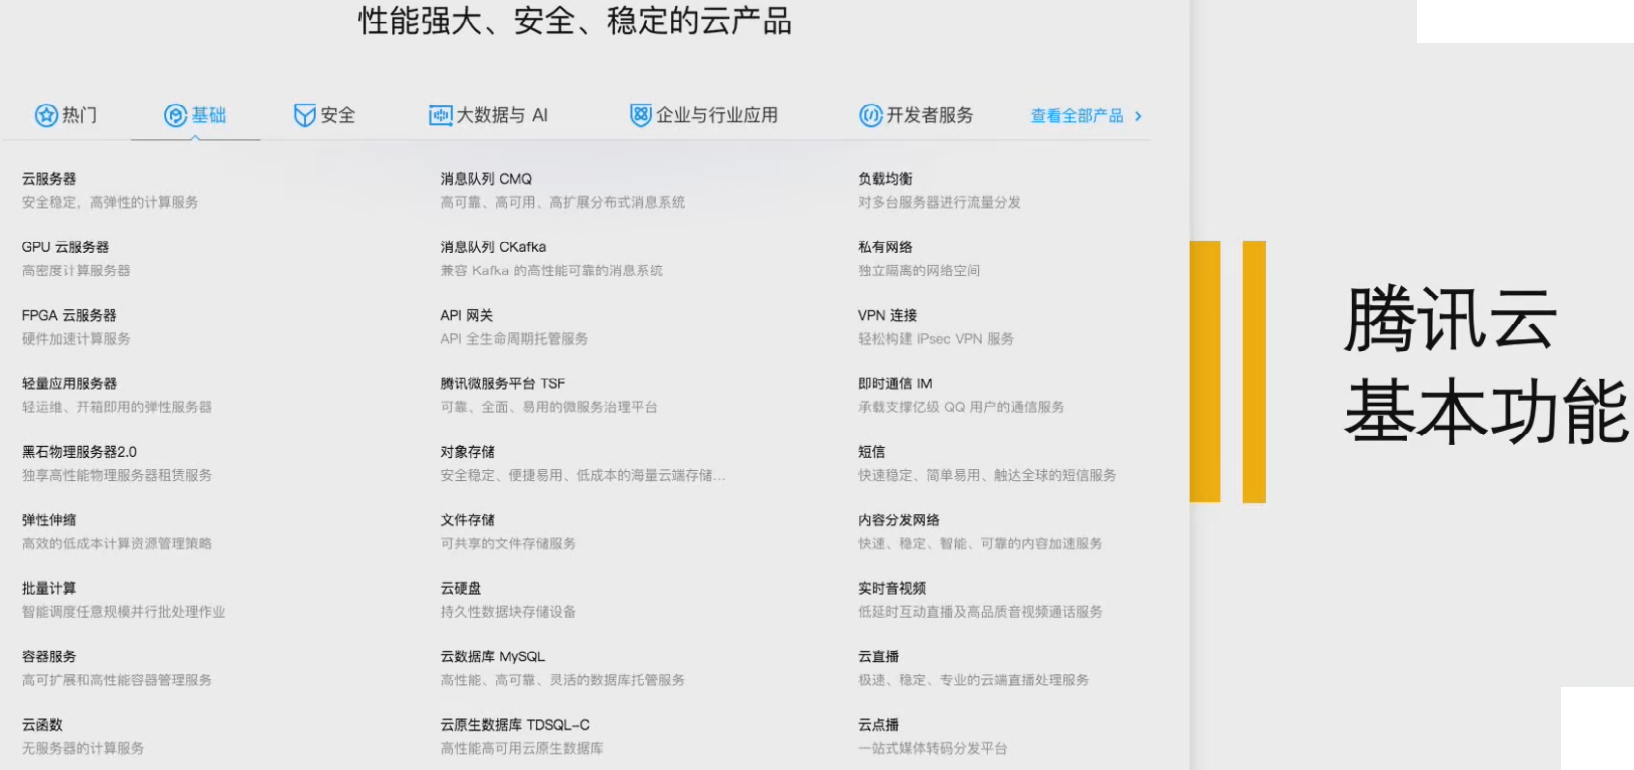
Task: Click description 兼容 Kafka 的高性能可靠的消息系统
Action: click(551, 270)
